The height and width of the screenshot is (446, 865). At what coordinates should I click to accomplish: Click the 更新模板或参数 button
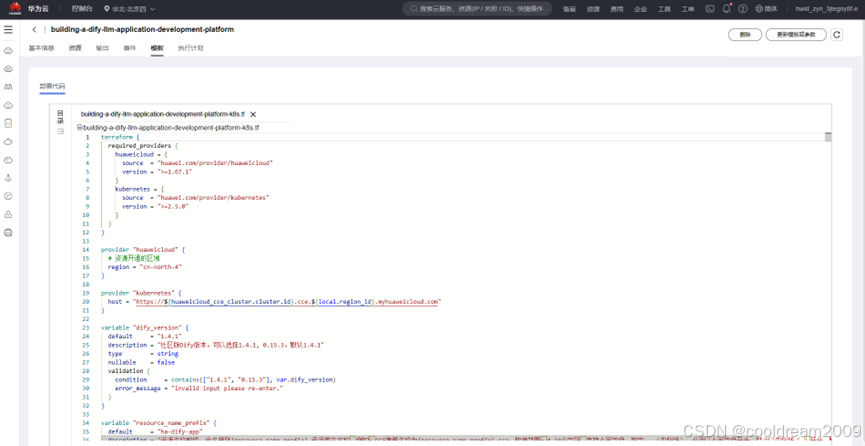797,34
